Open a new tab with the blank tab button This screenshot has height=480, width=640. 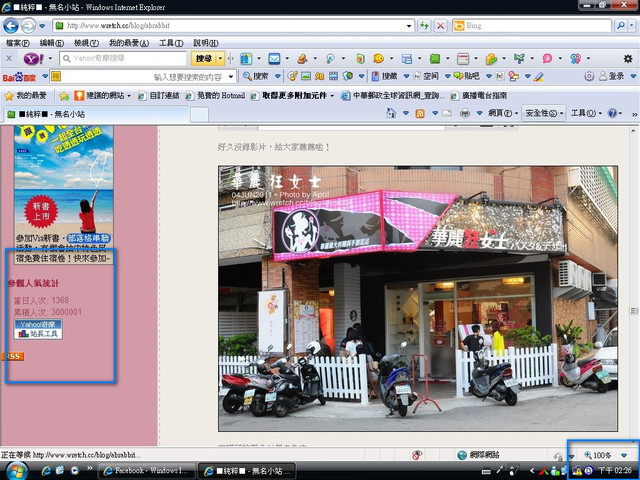coord(199,115)
